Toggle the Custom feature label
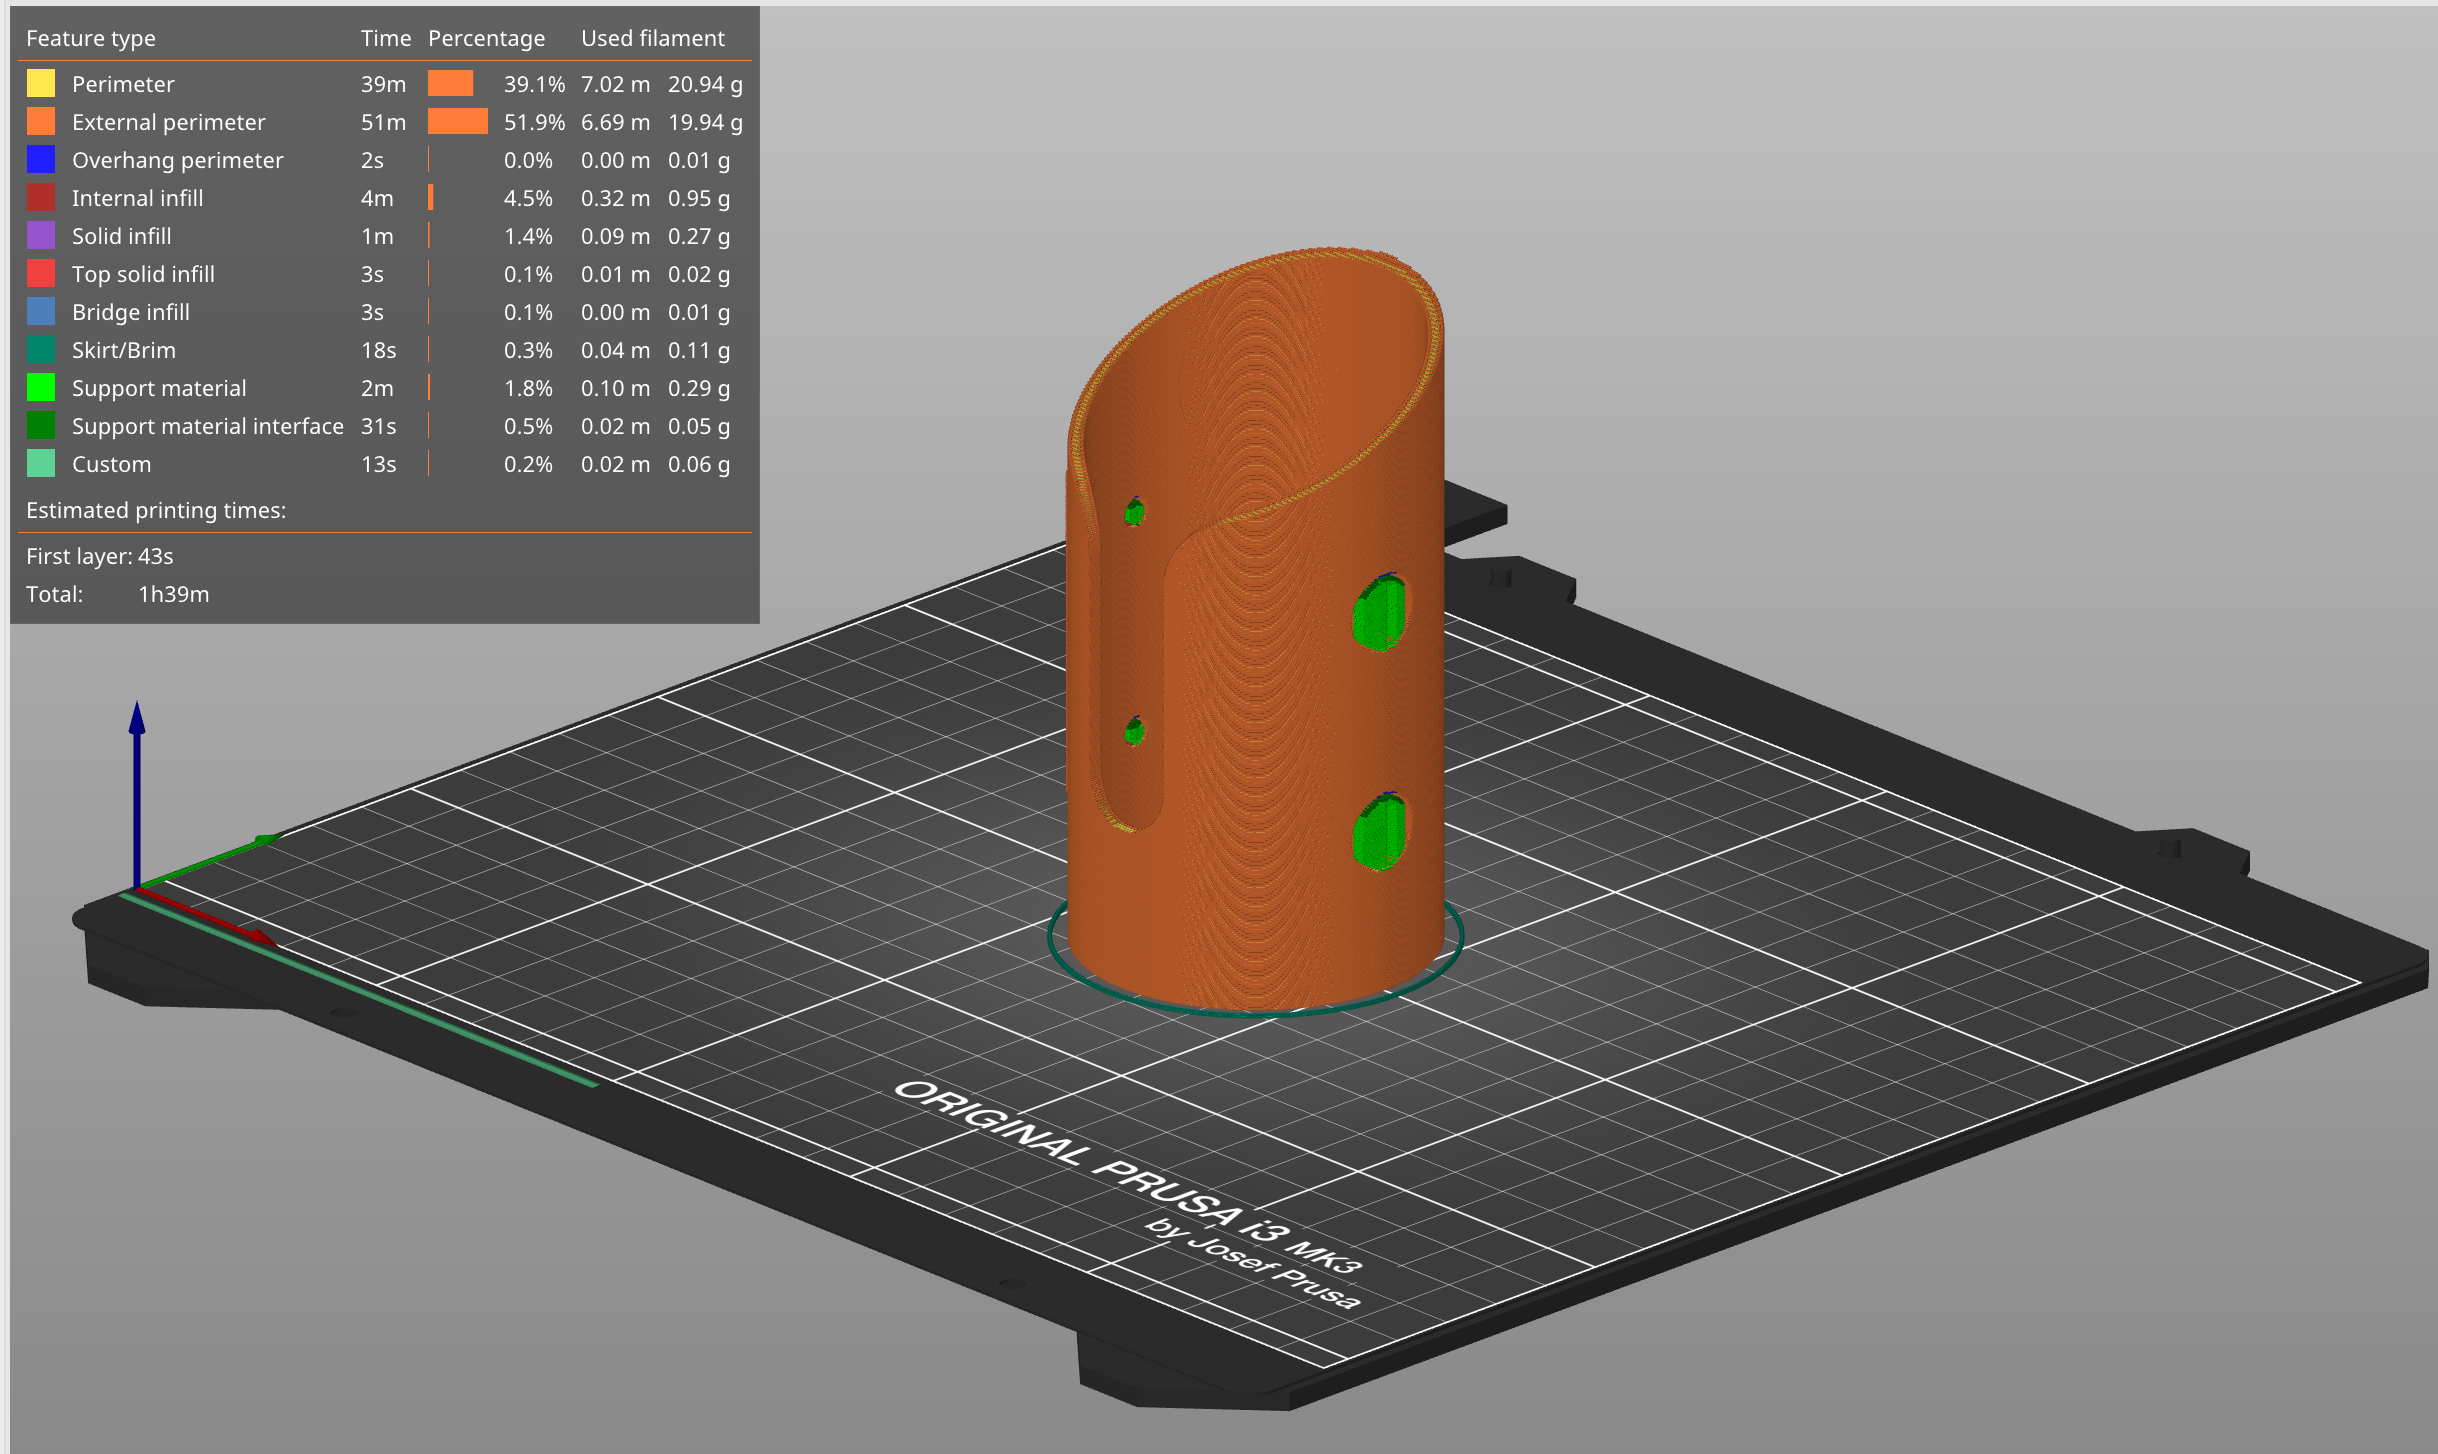Image resolution: width=2438 pixels, height=1454 pixels. pos(112,464)
